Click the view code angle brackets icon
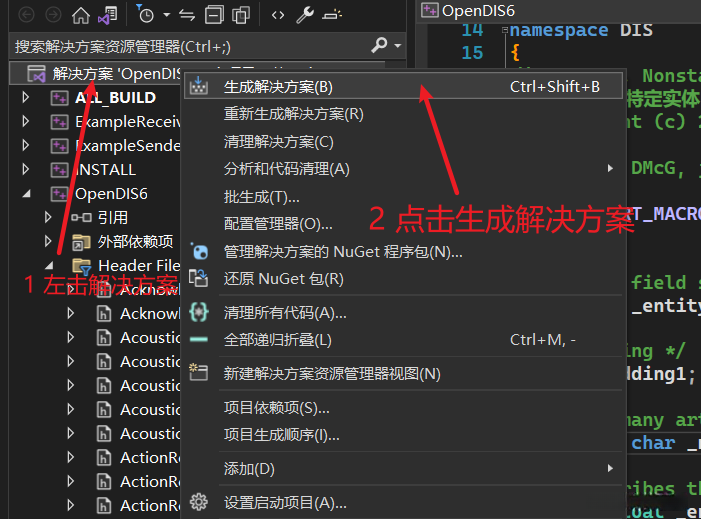701x519 pixels. tap(278, 15)
